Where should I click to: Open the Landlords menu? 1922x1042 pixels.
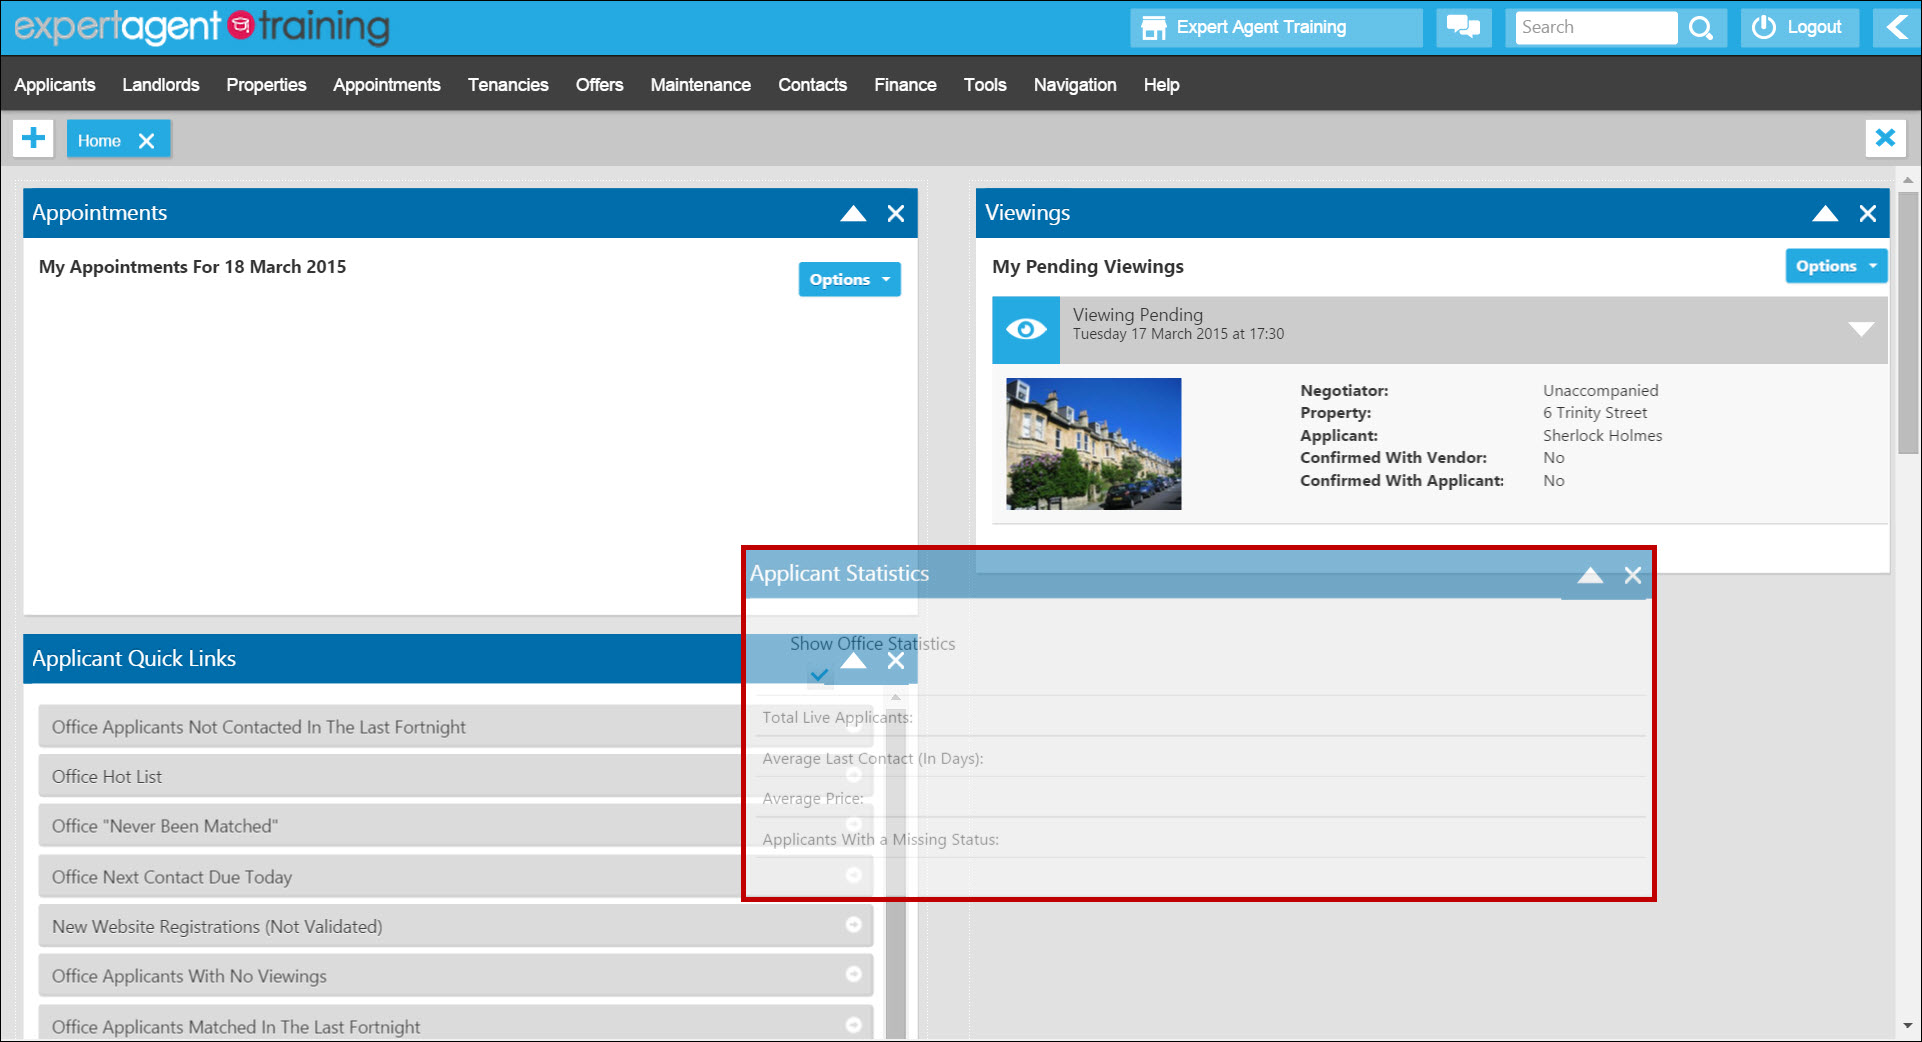tap(161, 85)
